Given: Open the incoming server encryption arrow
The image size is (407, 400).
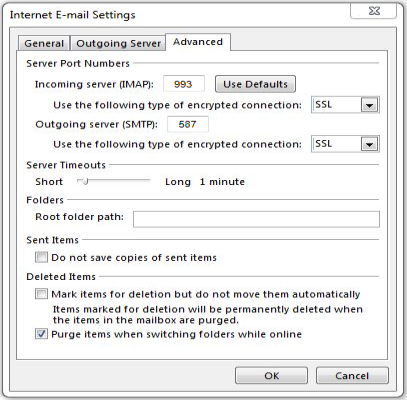Looking at the screenshot, I should (369, 105).
